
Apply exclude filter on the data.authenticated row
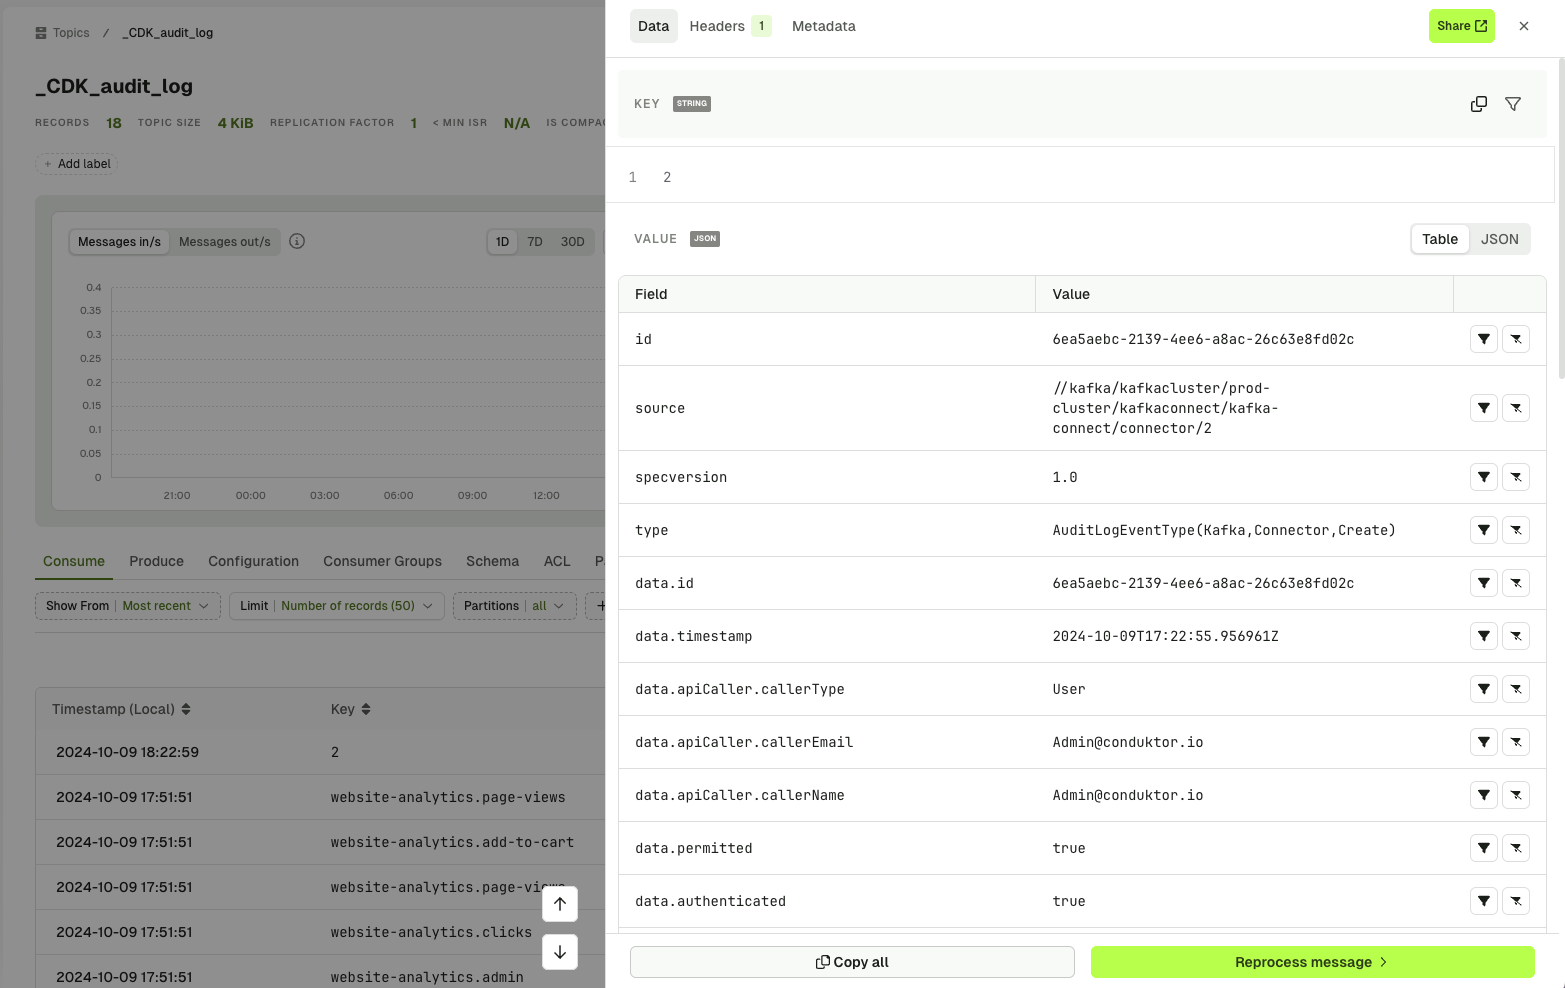click(1516, 901)
